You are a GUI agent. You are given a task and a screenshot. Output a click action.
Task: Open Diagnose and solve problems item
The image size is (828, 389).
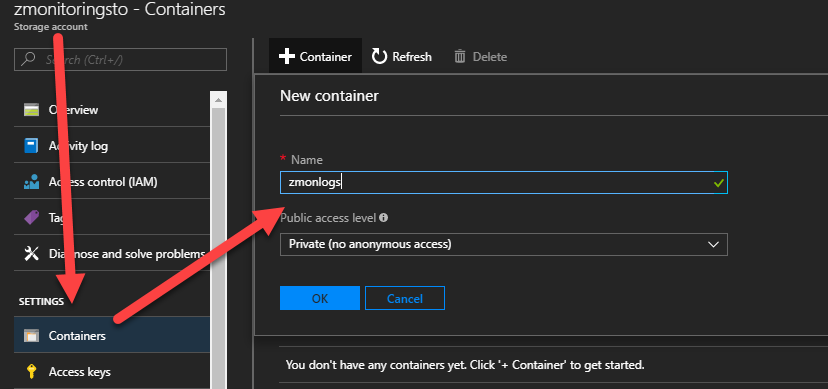pos(111,254)
